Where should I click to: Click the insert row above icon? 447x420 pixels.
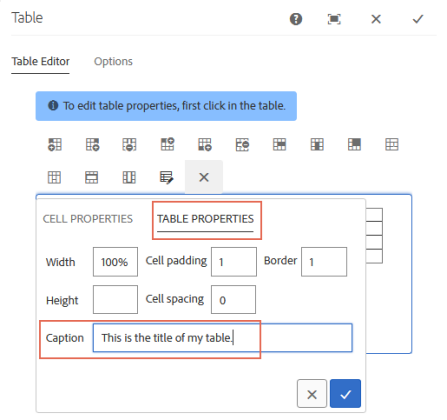pos(167,145)
